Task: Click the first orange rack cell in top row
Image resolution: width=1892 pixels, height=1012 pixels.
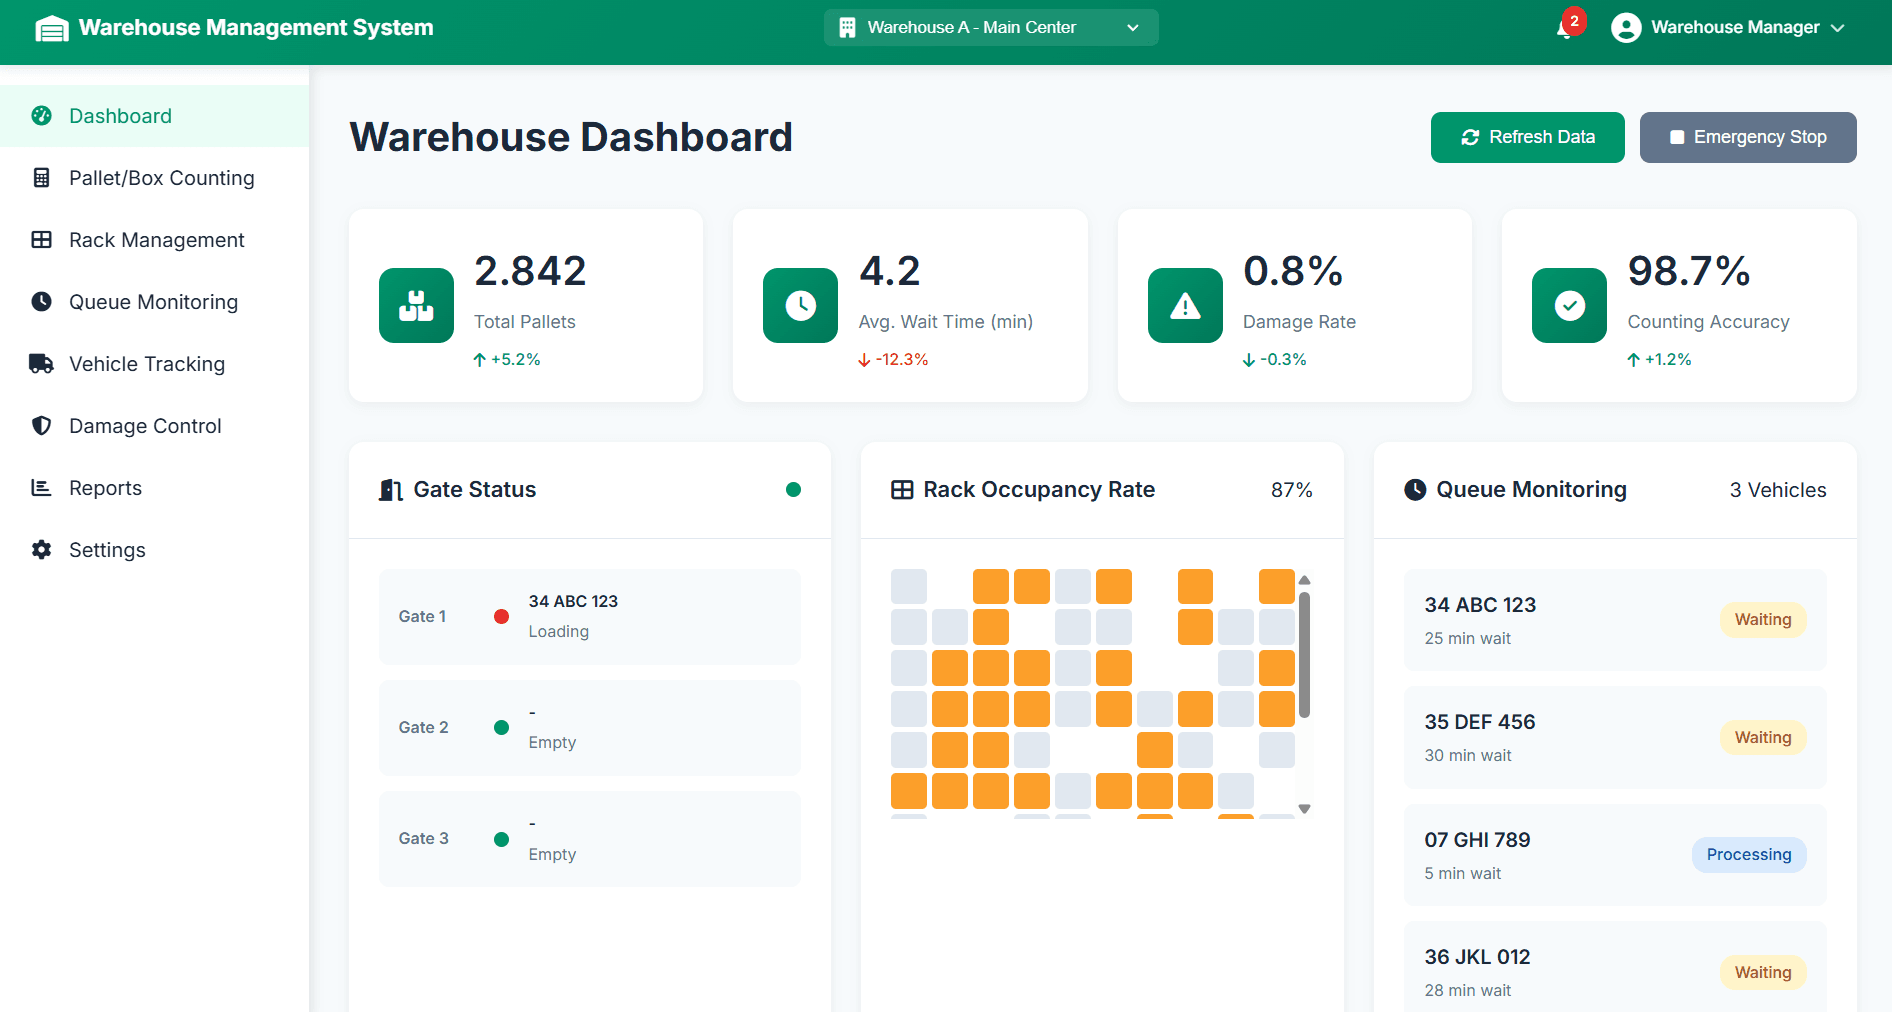Action: 990,586
